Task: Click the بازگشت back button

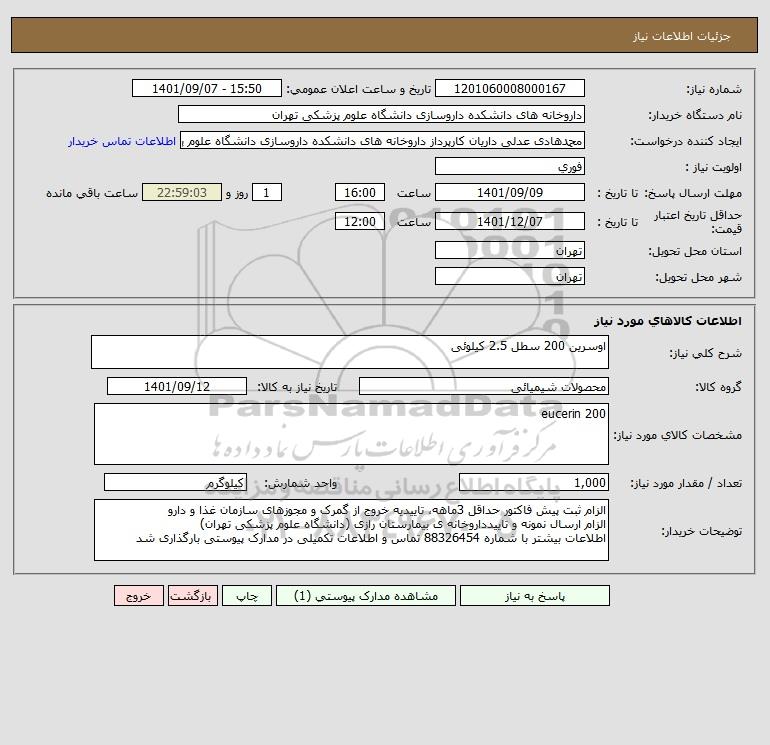Action: (192, 596)
